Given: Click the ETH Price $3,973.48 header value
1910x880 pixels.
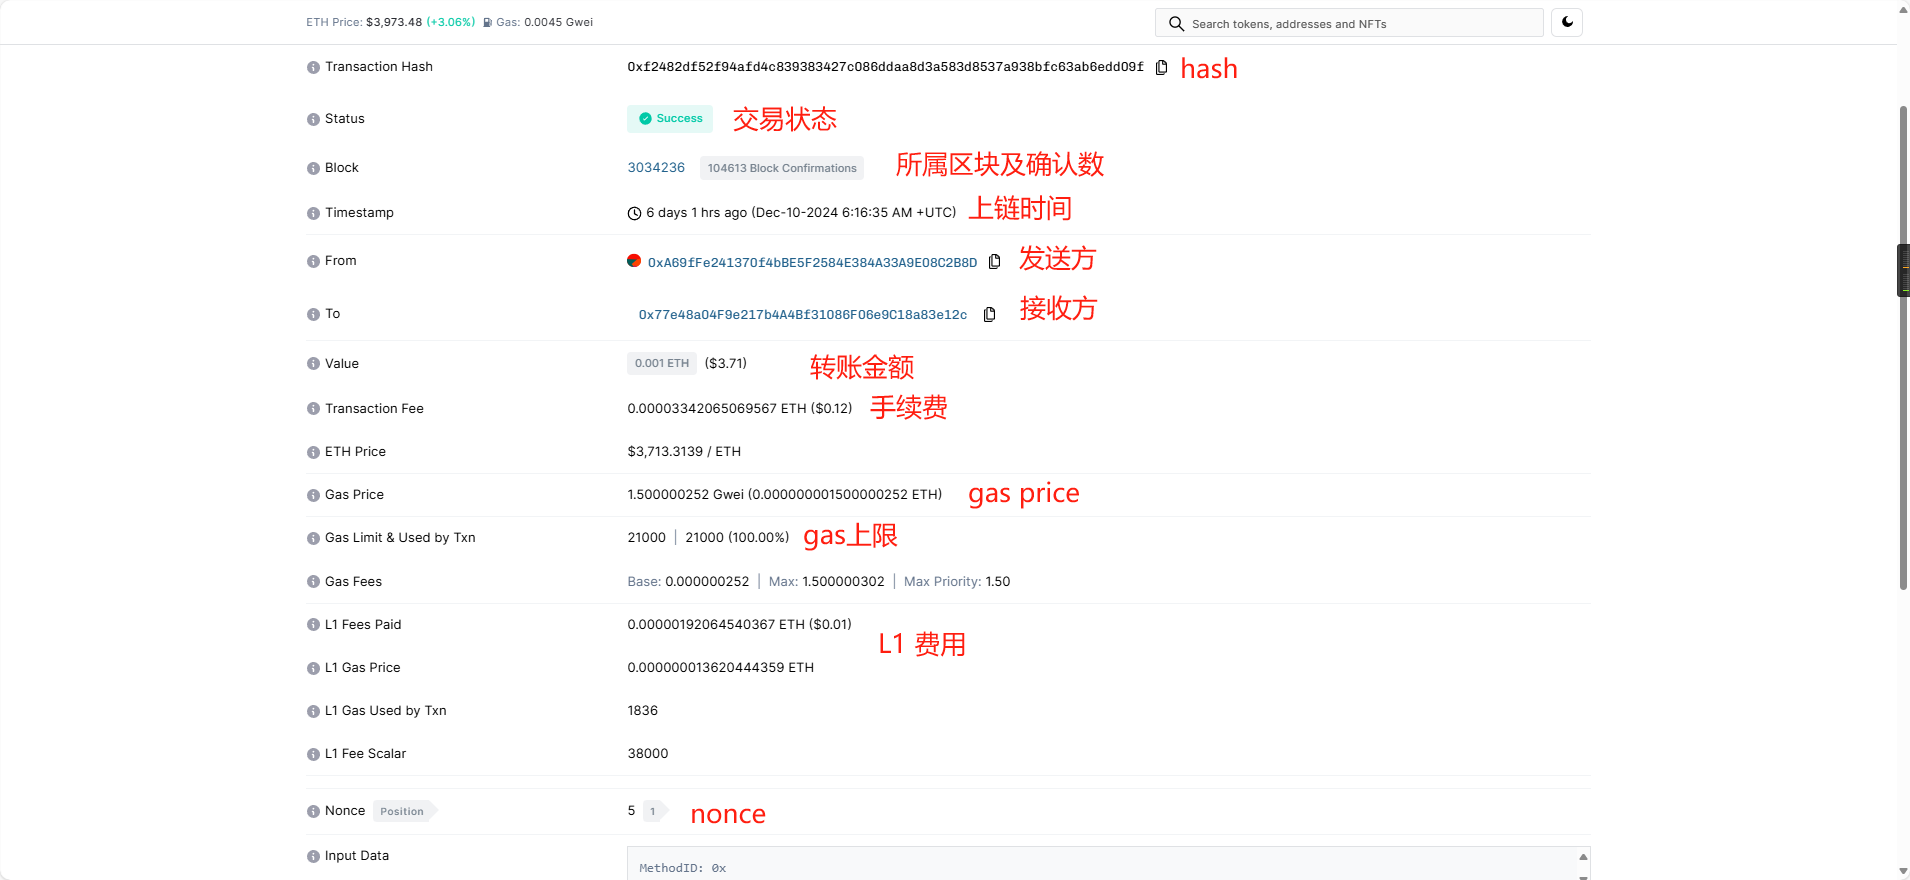Looking at the screenshot, I should [x=394, y=22].
